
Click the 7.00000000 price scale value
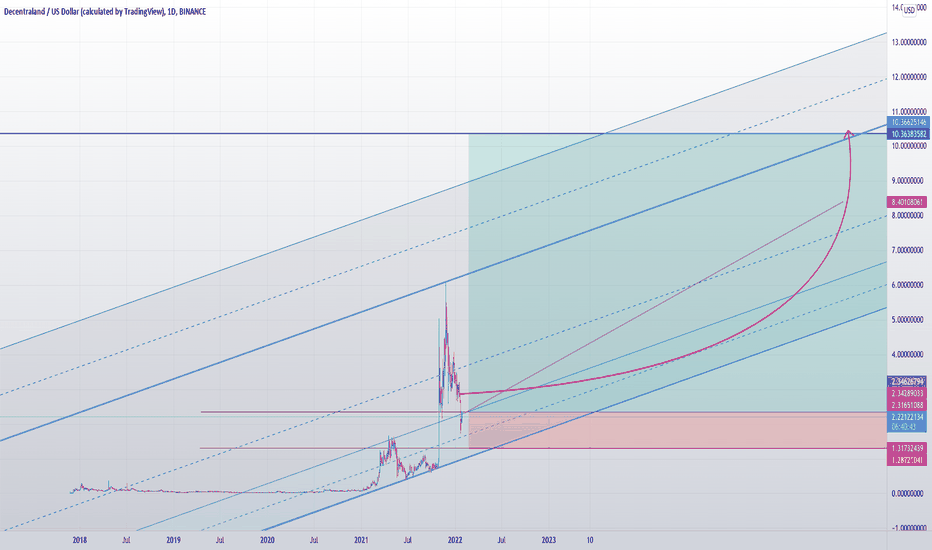(907, 250)
